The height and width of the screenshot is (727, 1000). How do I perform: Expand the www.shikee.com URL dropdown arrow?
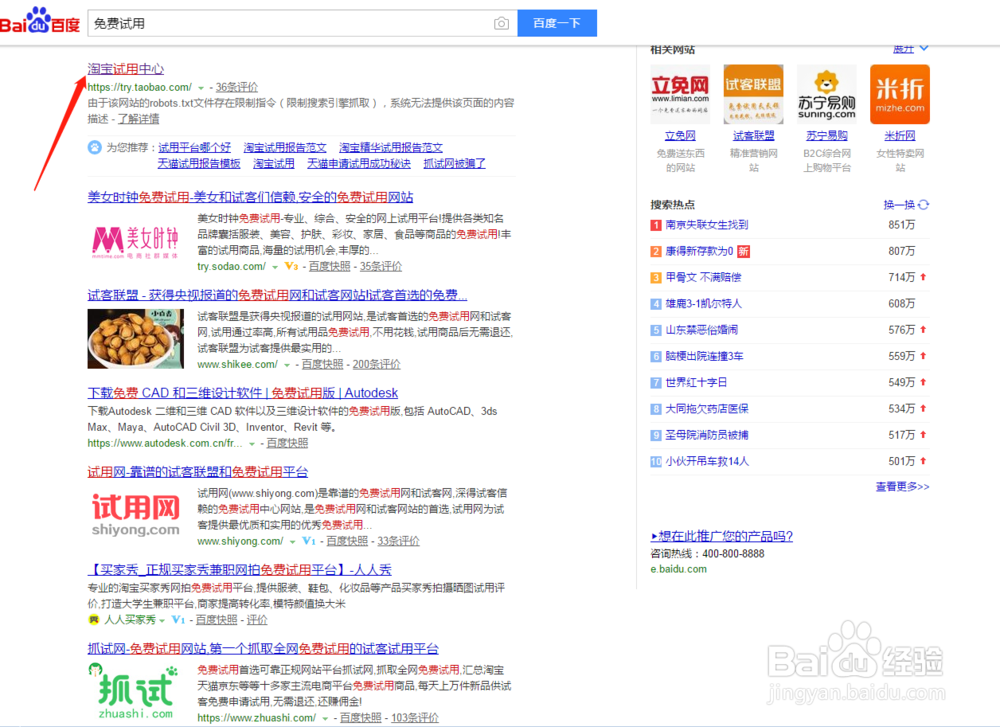tap(287, 365)
